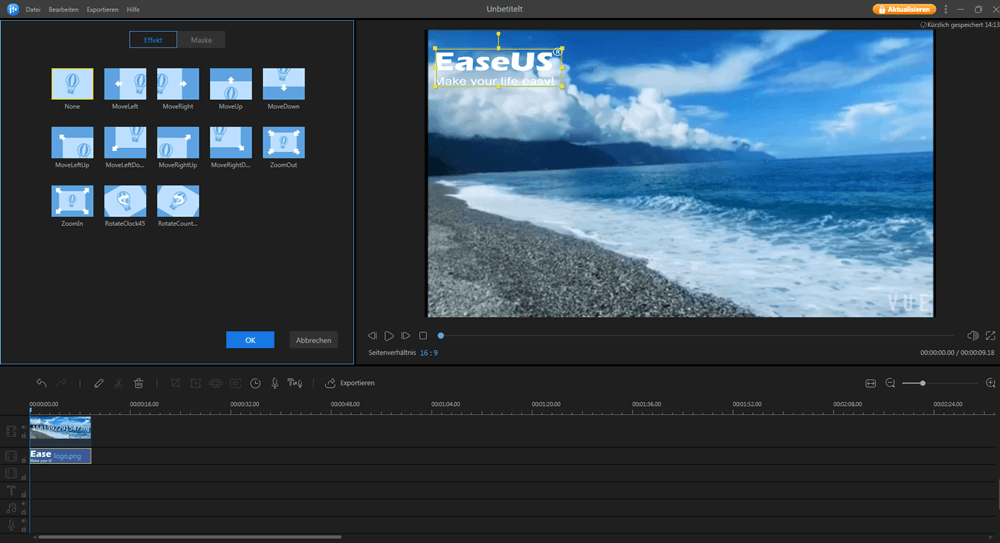This screenshot has width=1000, height=543.
Task: Open the edit pencil tool
Action: pos(99,383)
